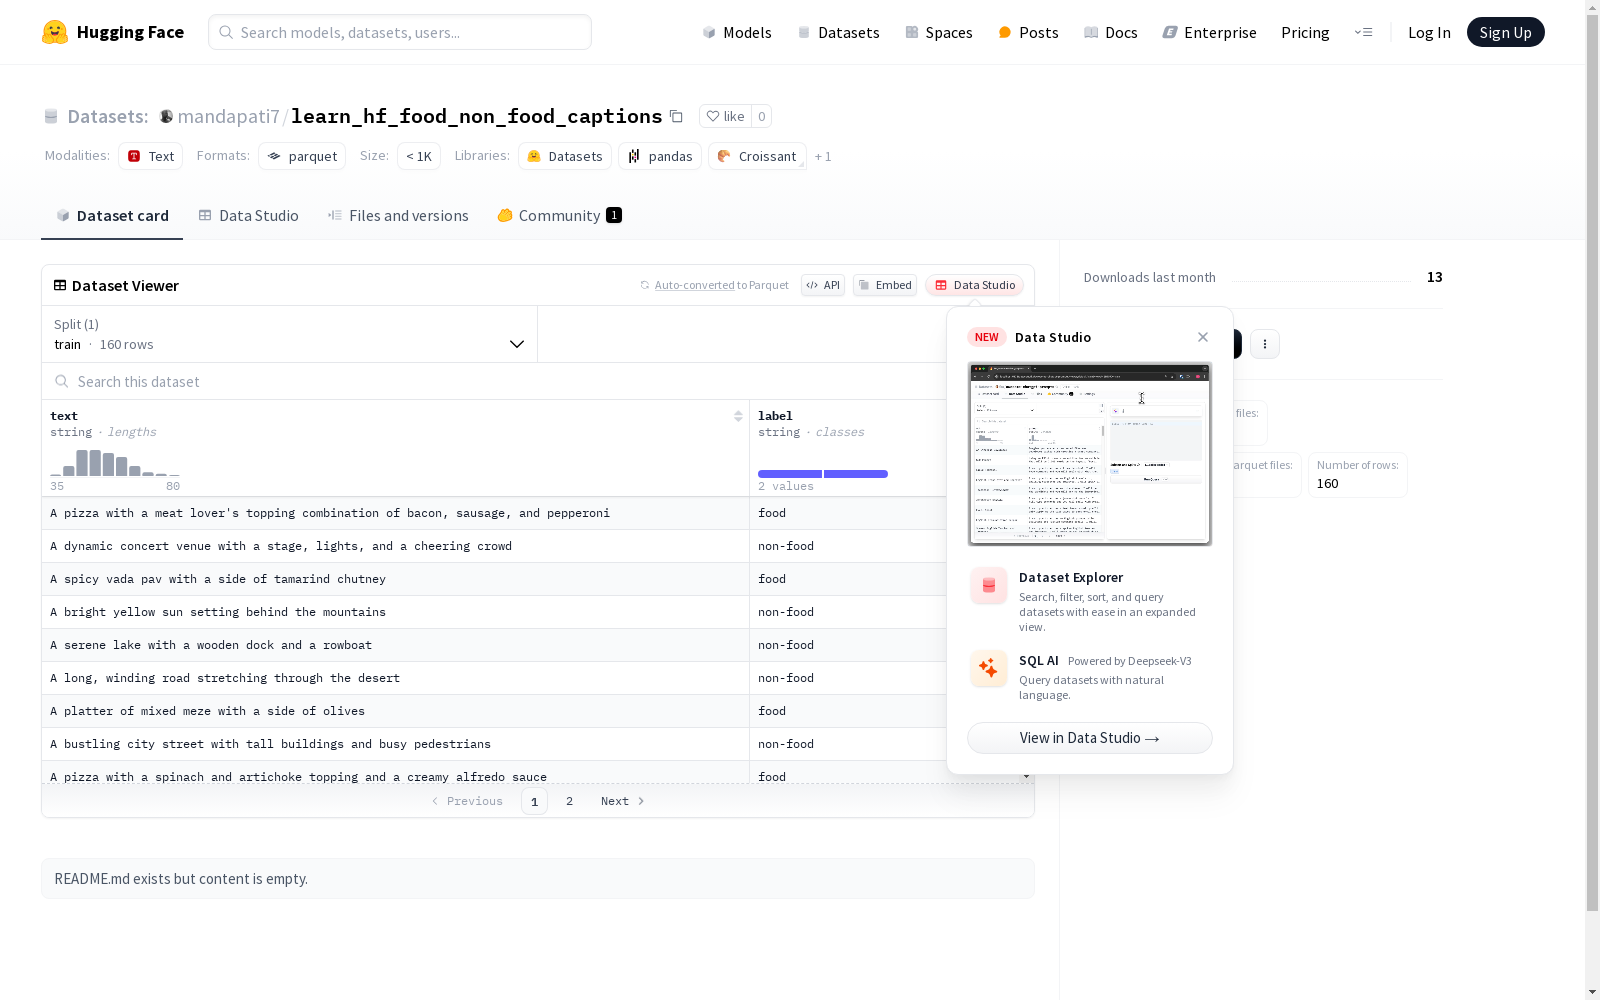Open the SQL AI entry
Screen dimensions: 1600x1000
click(x=1090, y=677)
